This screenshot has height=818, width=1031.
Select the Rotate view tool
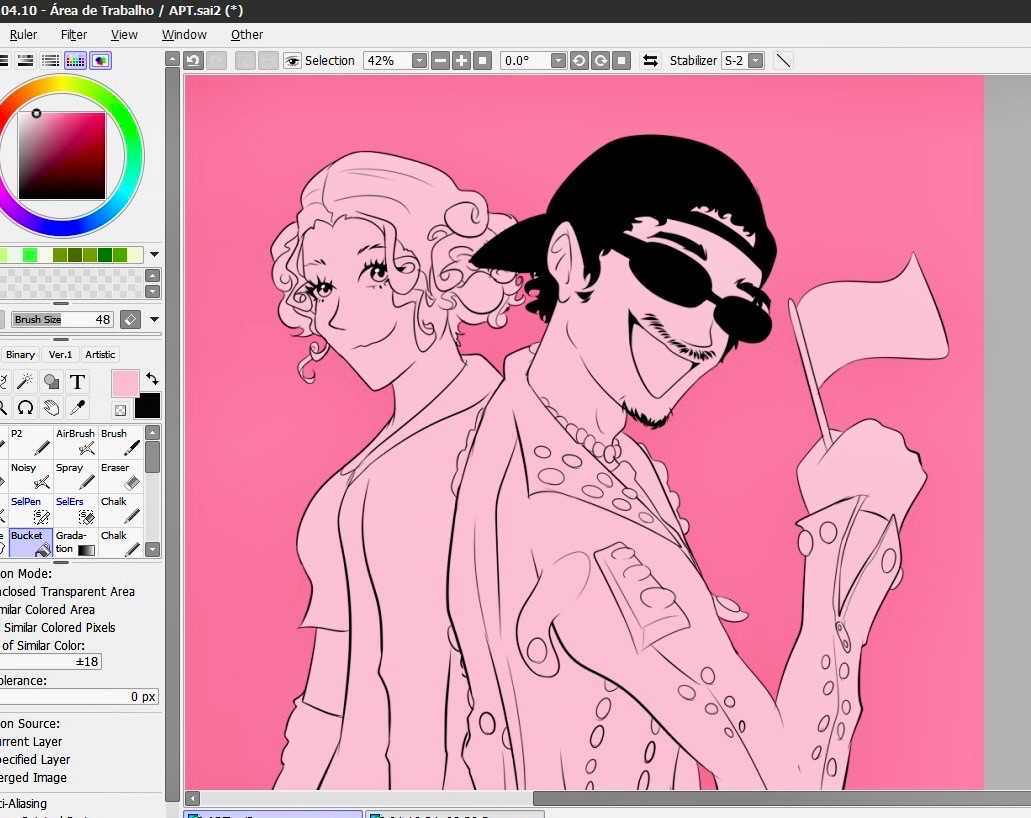pos(25,408)
